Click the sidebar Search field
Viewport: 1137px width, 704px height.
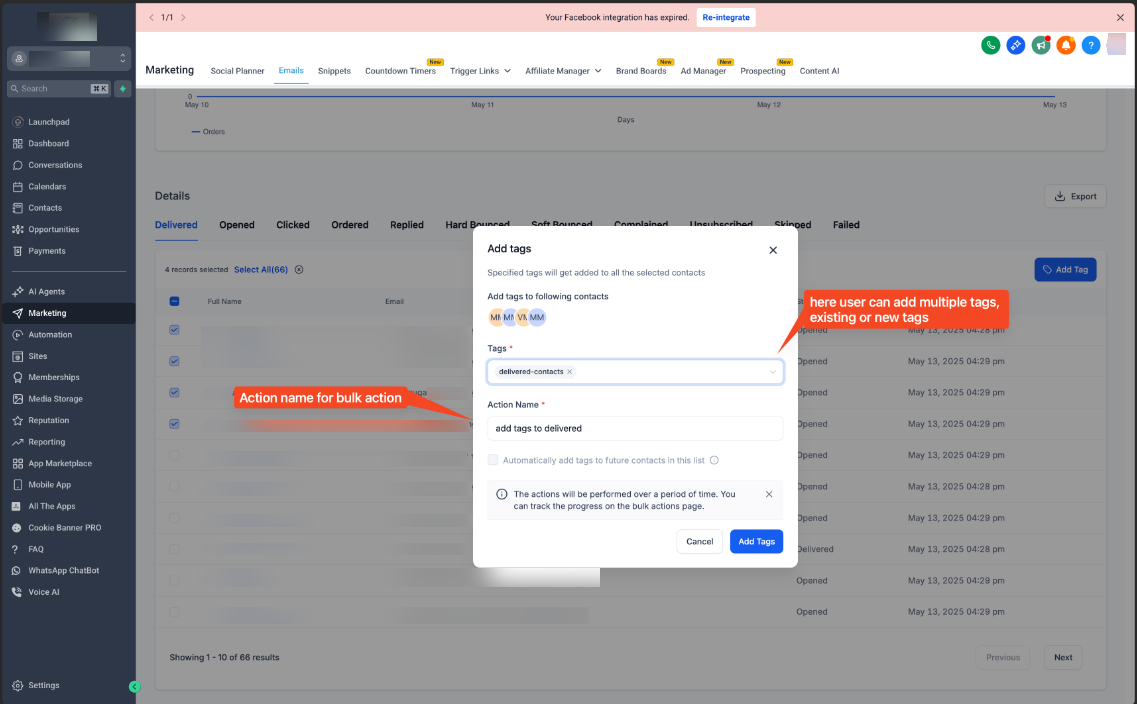click(x=59, y=88)
